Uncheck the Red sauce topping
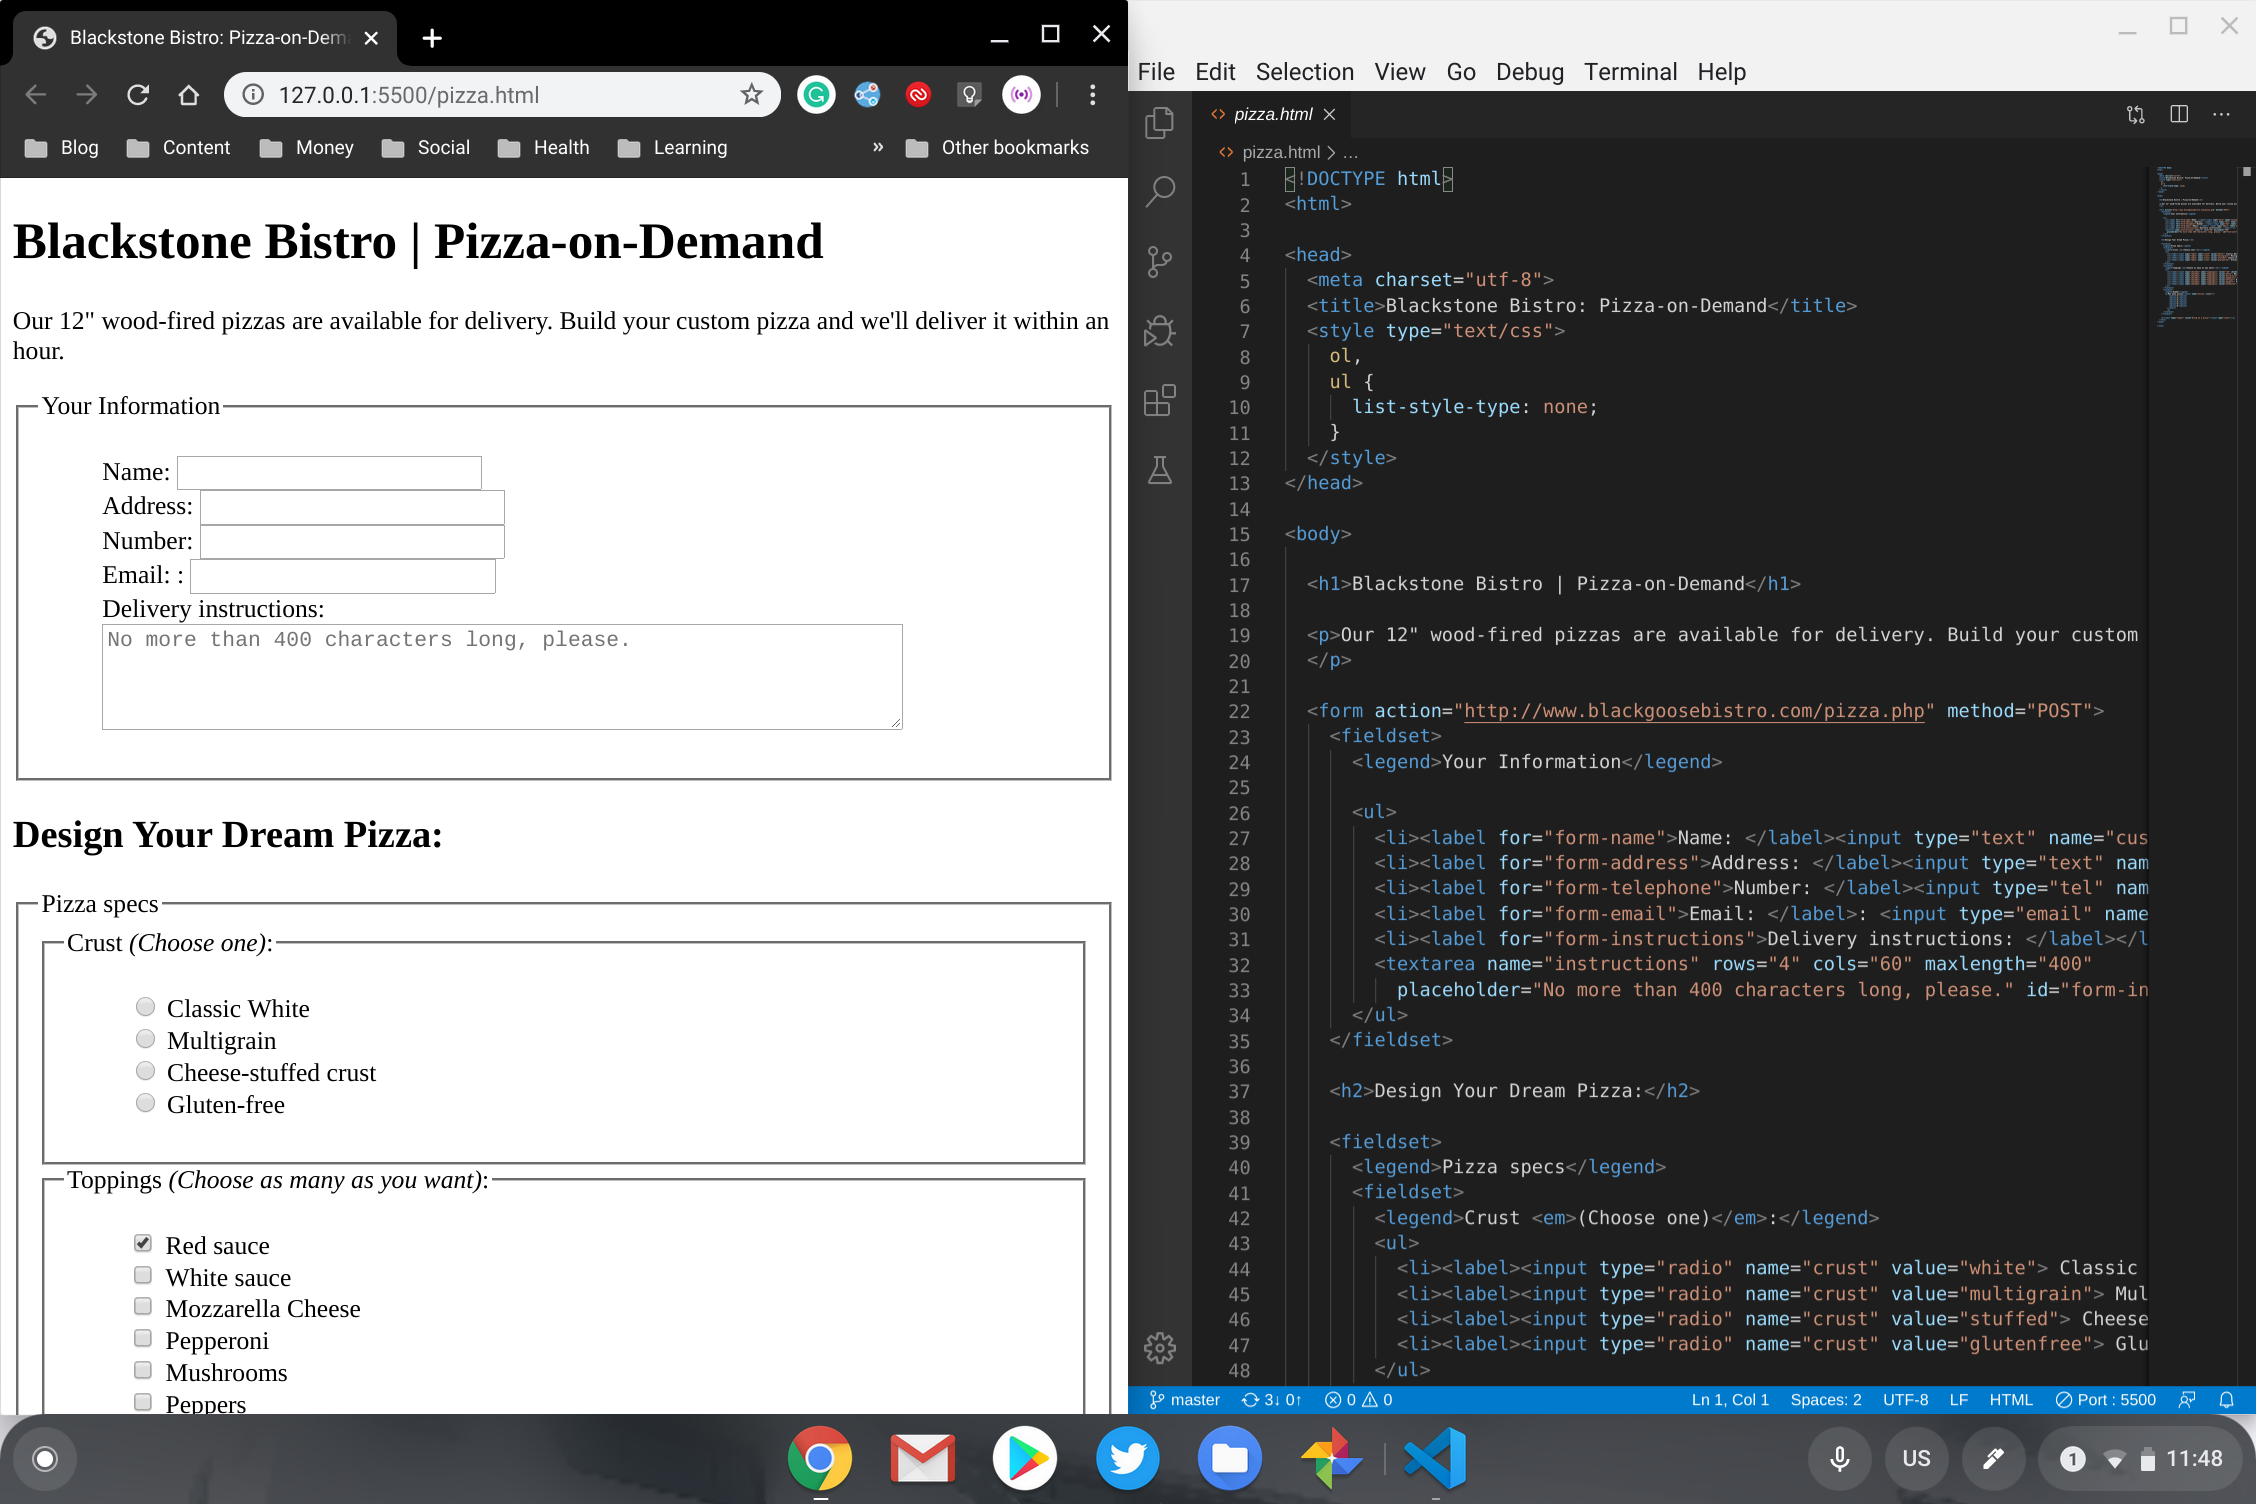The image size is (2256, 1504). pyautogui.click(x=143, y=1243)
